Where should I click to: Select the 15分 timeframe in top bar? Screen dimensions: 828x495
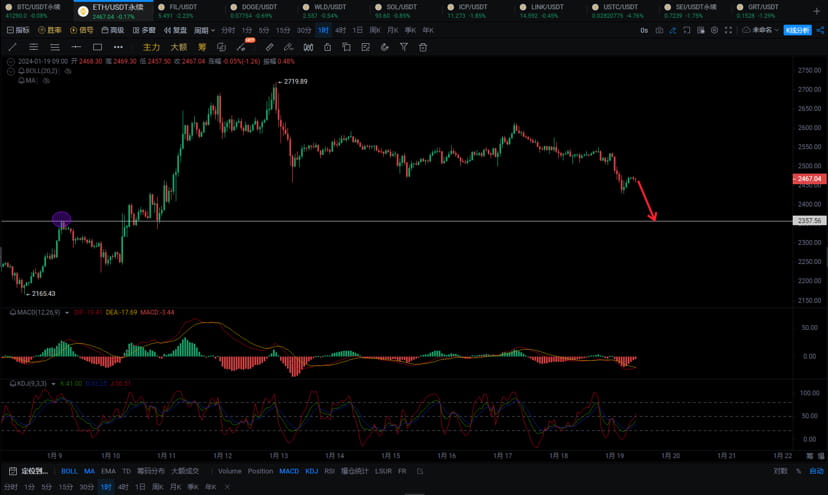[283, 31]
